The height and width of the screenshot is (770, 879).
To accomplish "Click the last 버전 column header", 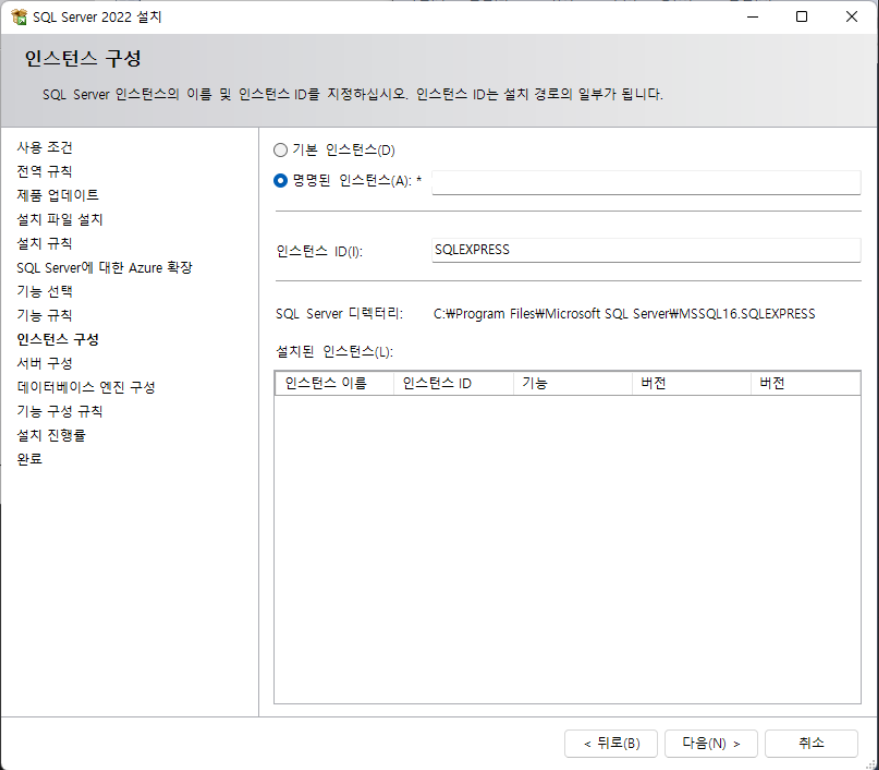I will coord(806,383).
